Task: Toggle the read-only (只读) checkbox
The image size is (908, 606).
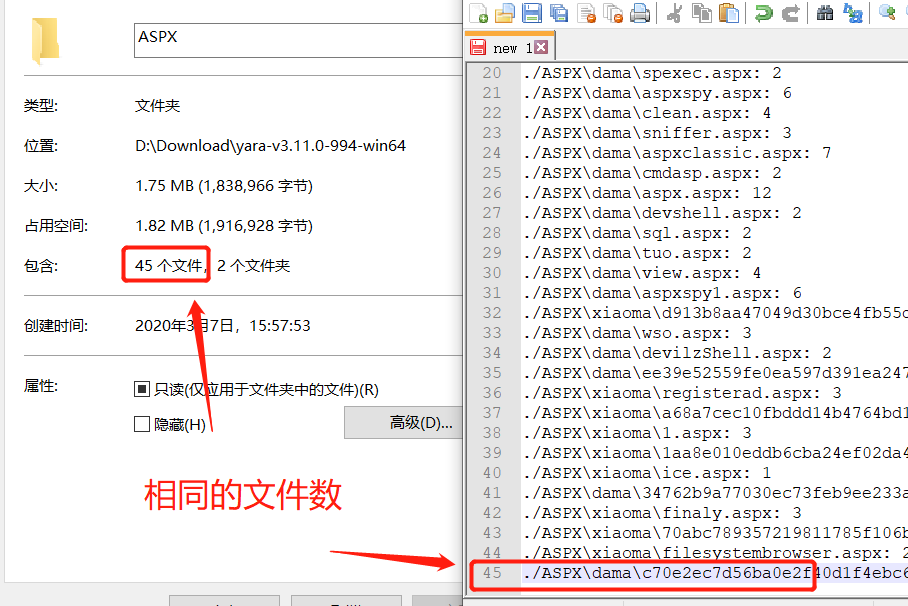Action: pos(142,389)
